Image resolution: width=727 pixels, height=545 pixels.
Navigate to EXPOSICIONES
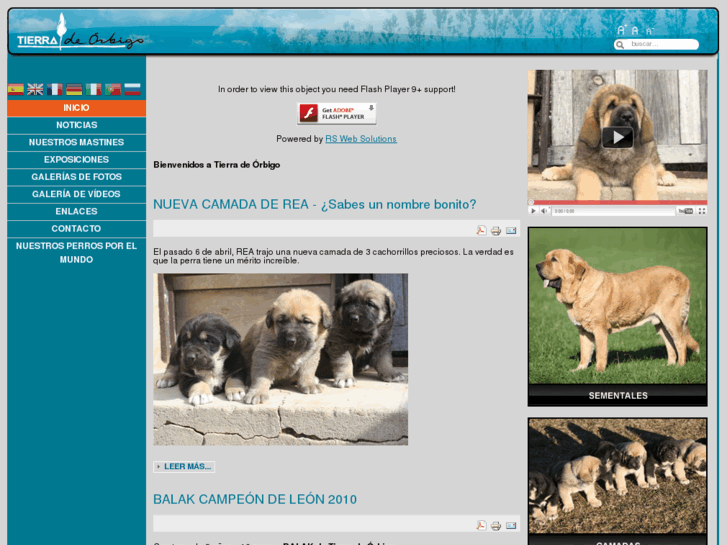[x=77, y=160]
